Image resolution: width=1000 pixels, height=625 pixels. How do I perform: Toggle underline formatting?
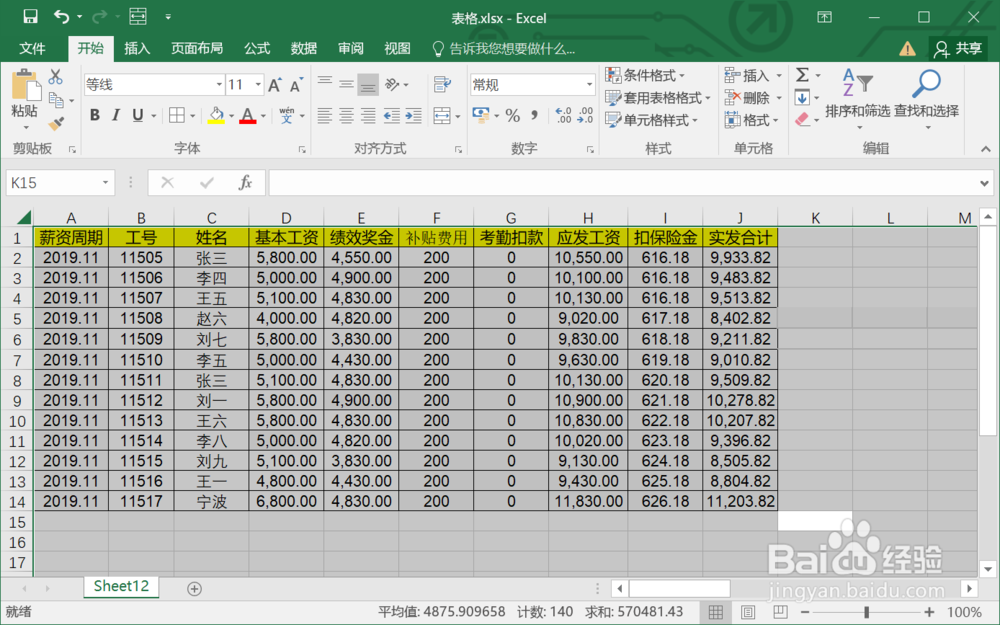[x=137, y=115]
